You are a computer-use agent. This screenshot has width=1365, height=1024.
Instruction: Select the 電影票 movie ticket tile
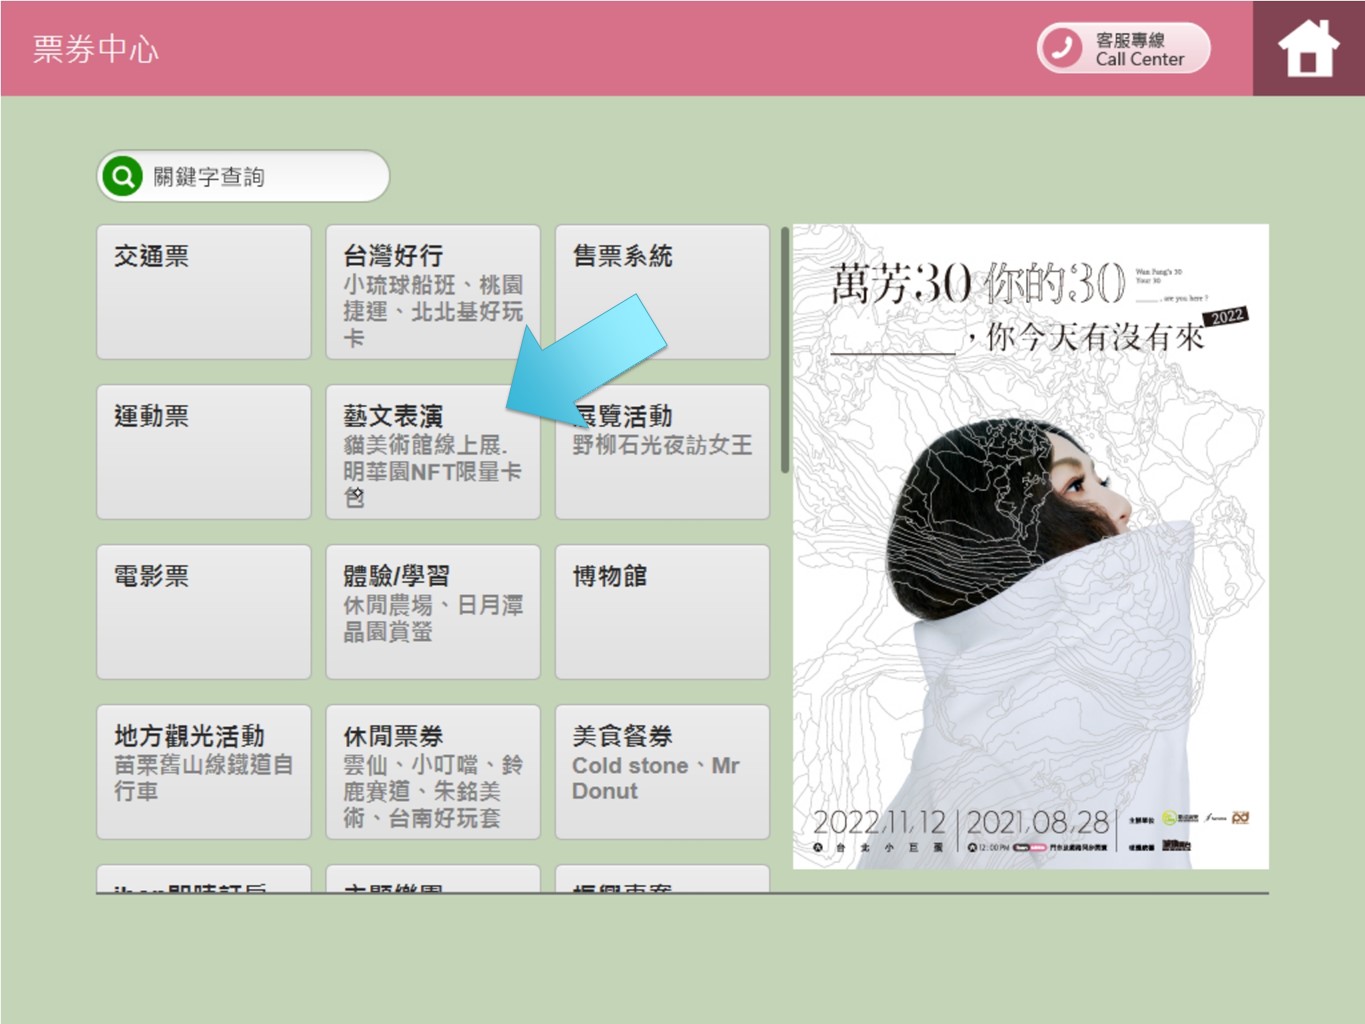click(204, 612)
